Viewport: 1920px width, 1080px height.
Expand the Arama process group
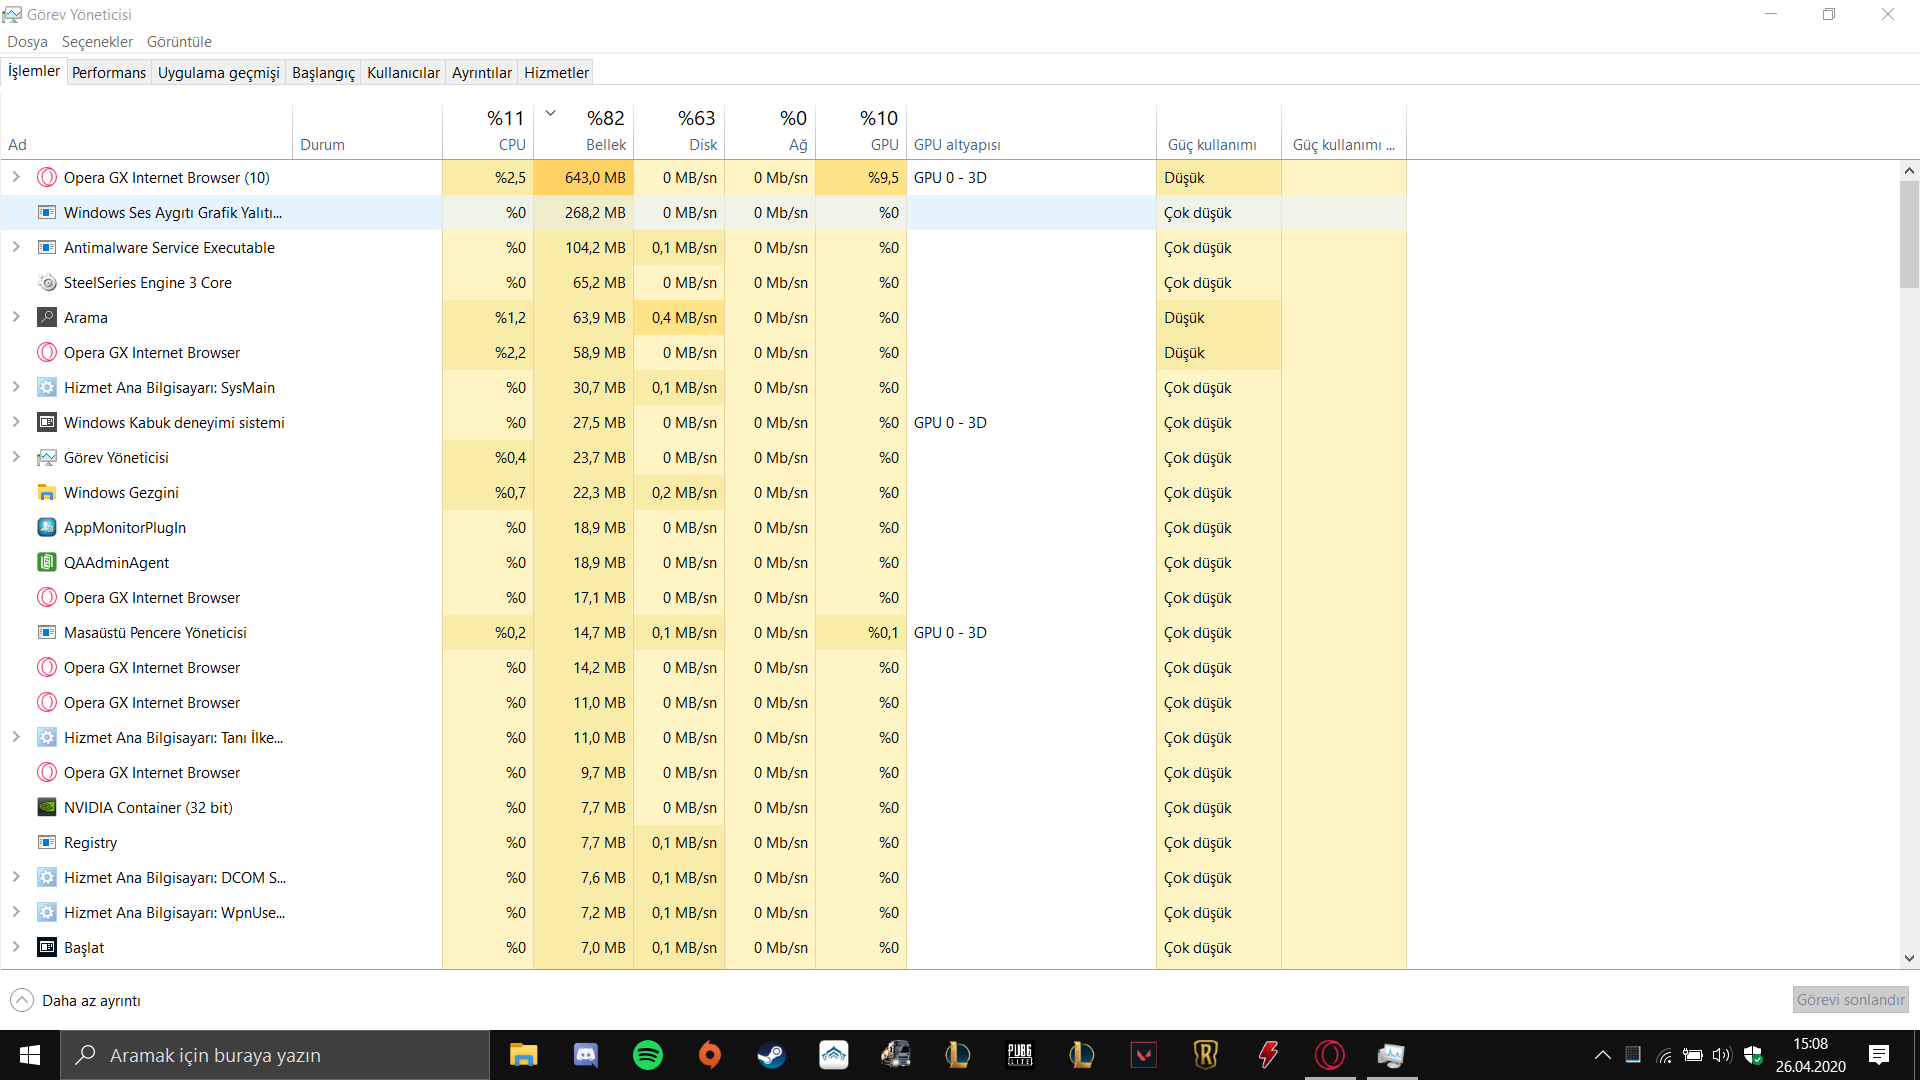16,318
